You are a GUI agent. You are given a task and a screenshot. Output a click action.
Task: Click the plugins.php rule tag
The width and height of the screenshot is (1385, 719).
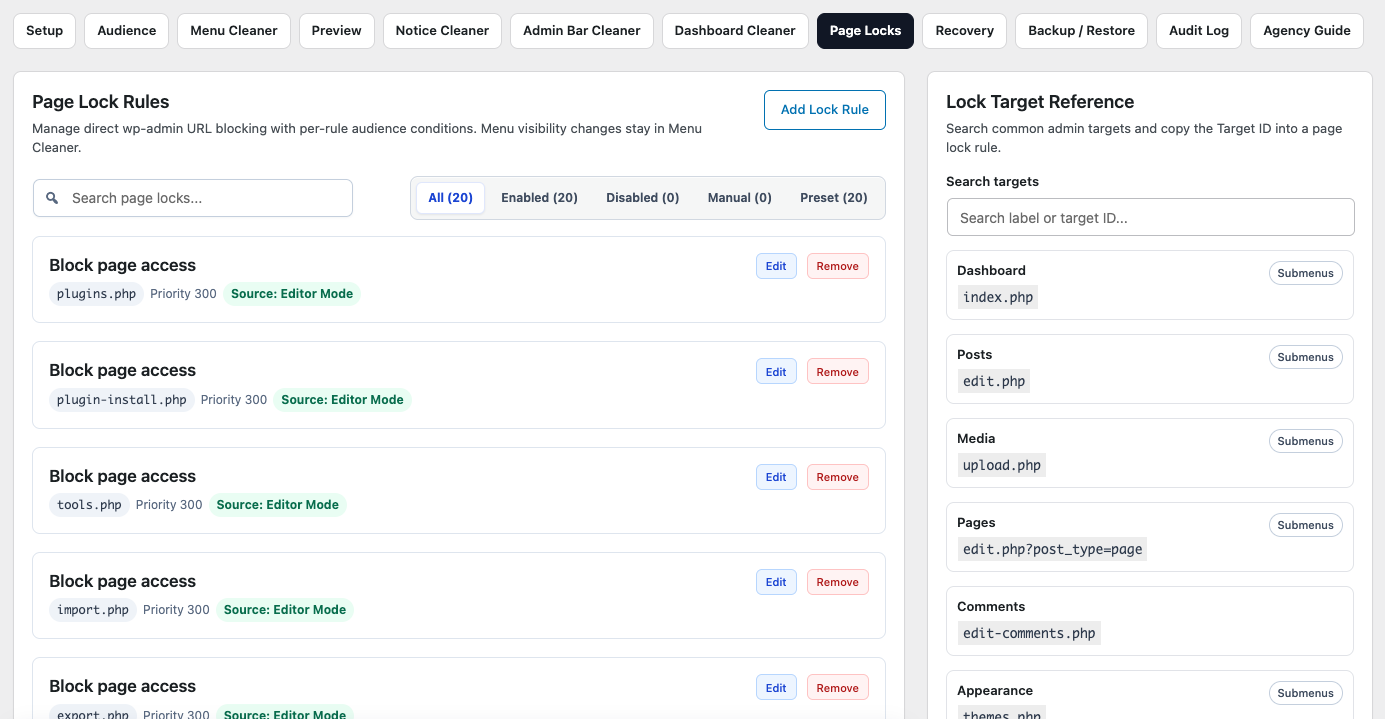click(96, 294)
